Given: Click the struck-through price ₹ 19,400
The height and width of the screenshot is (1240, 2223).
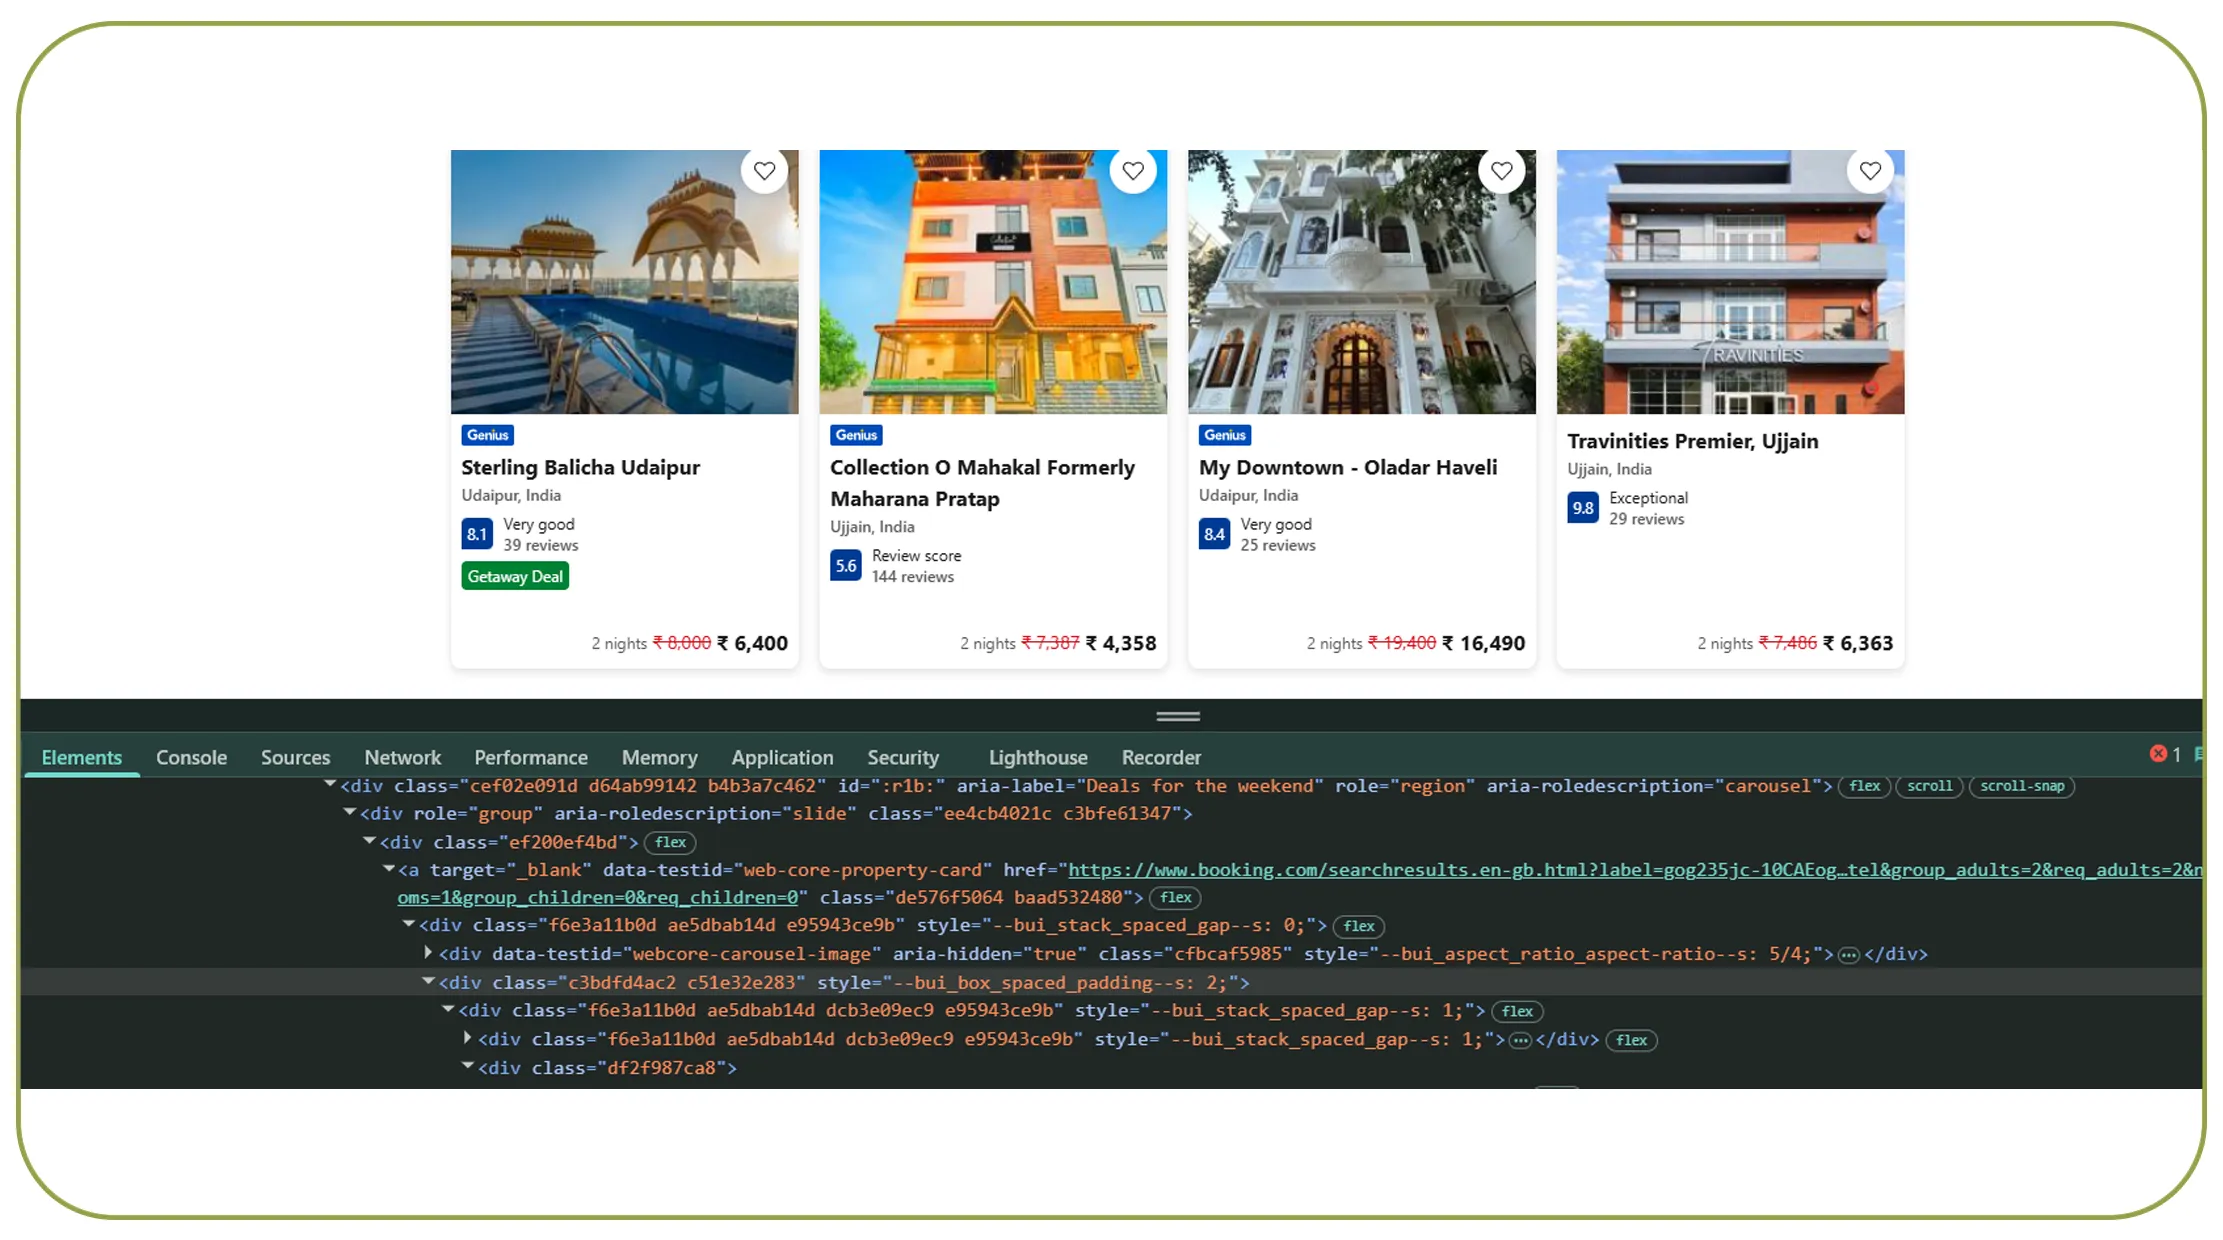Looking at the screenshot, I should pos(1401,643).
